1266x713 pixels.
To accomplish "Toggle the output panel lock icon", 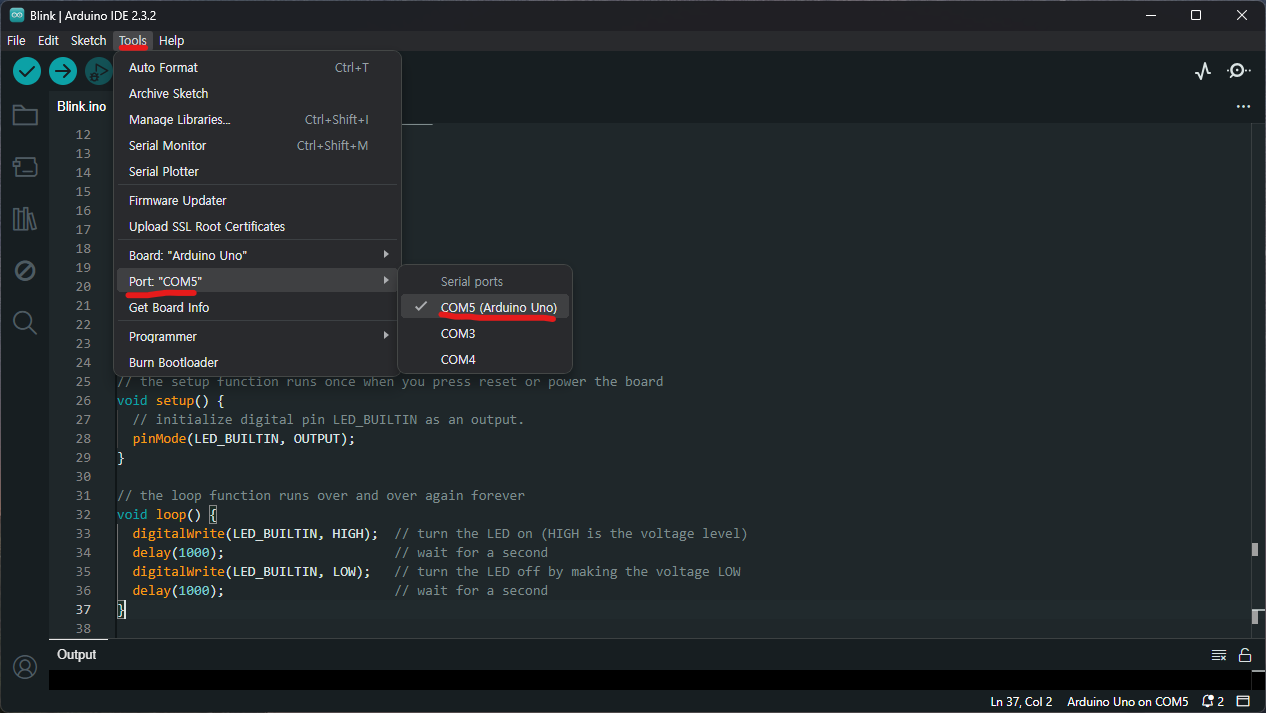I will [x=1245, y=655].
